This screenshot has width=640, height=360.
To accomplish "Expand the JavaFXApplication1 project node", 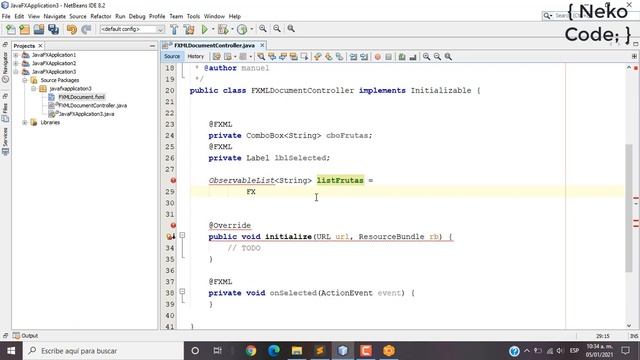I will pos(16,55).
